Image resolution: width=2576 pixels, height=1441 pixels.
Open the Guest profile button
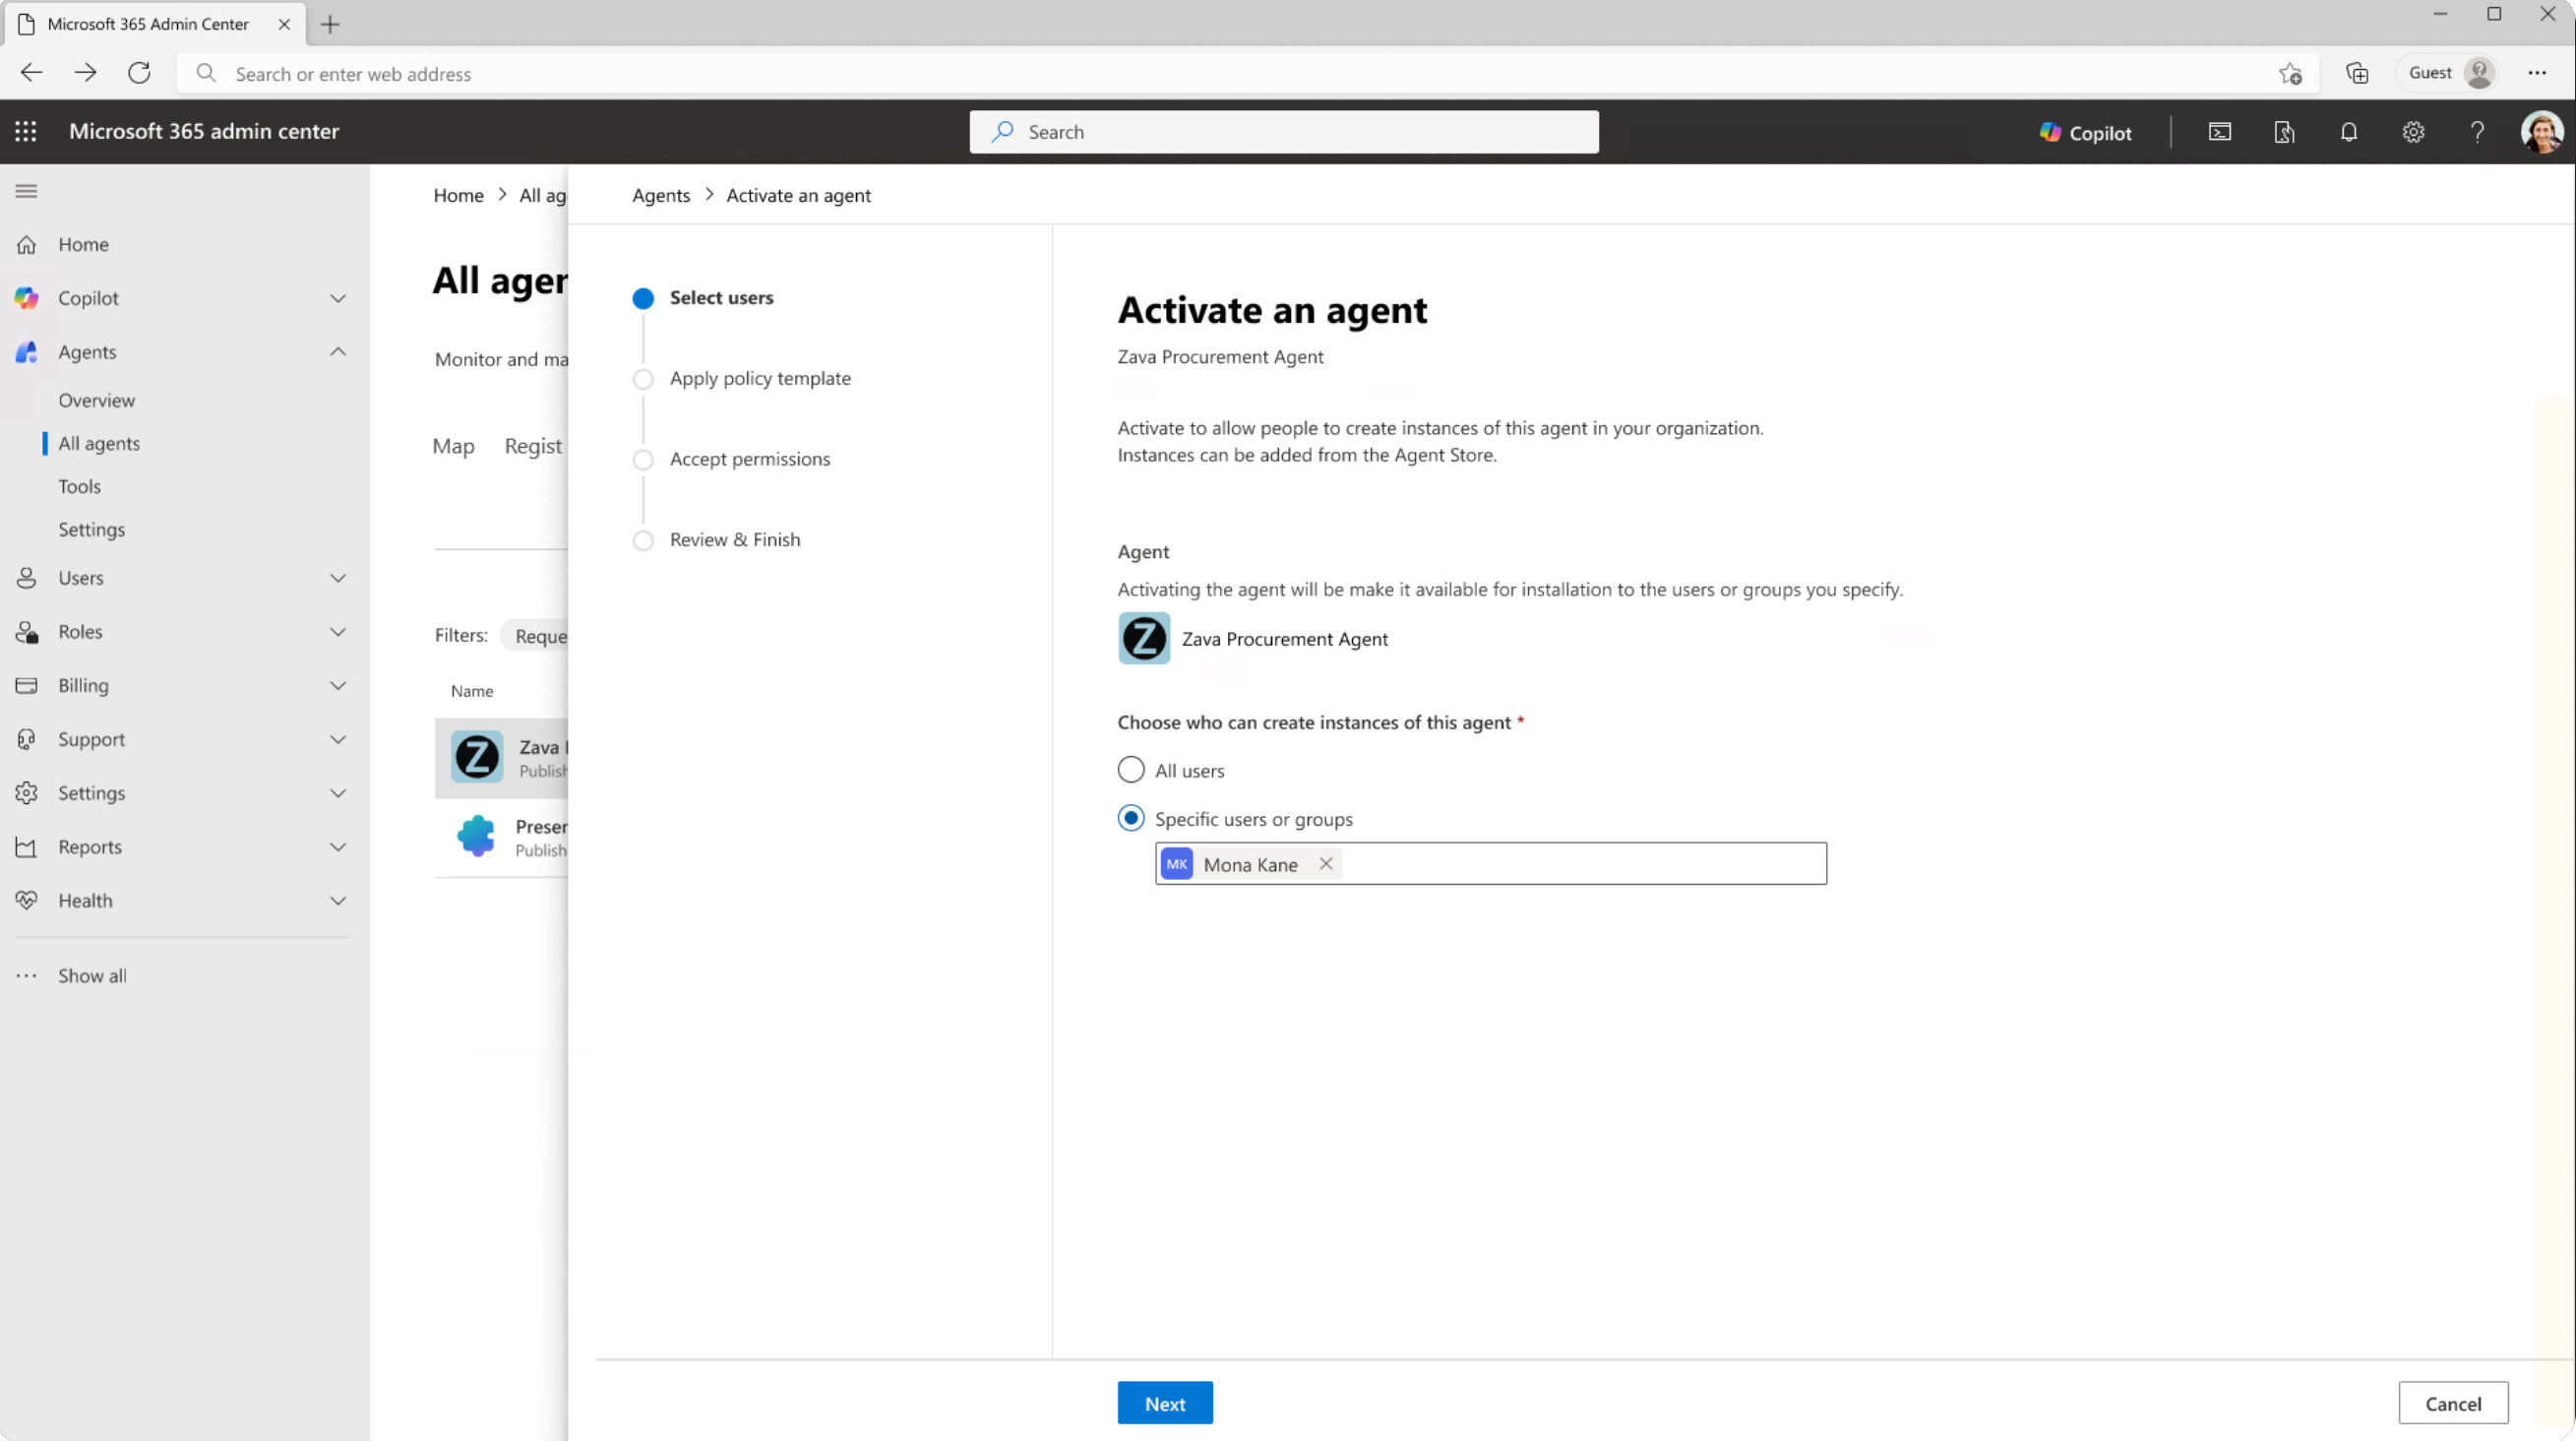coord(2447,73)
